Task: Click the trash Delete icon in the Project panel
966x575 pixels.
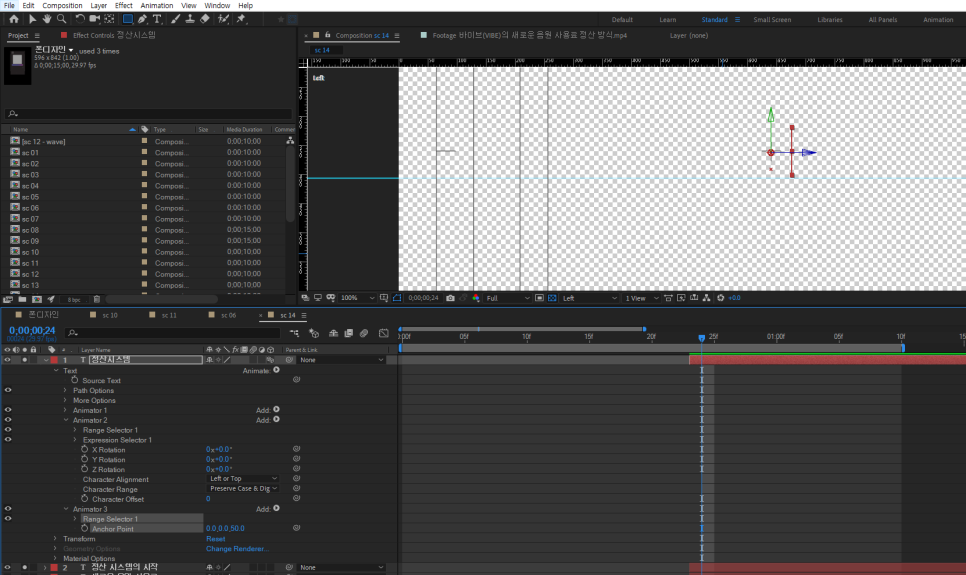Action: pos(97,300)
